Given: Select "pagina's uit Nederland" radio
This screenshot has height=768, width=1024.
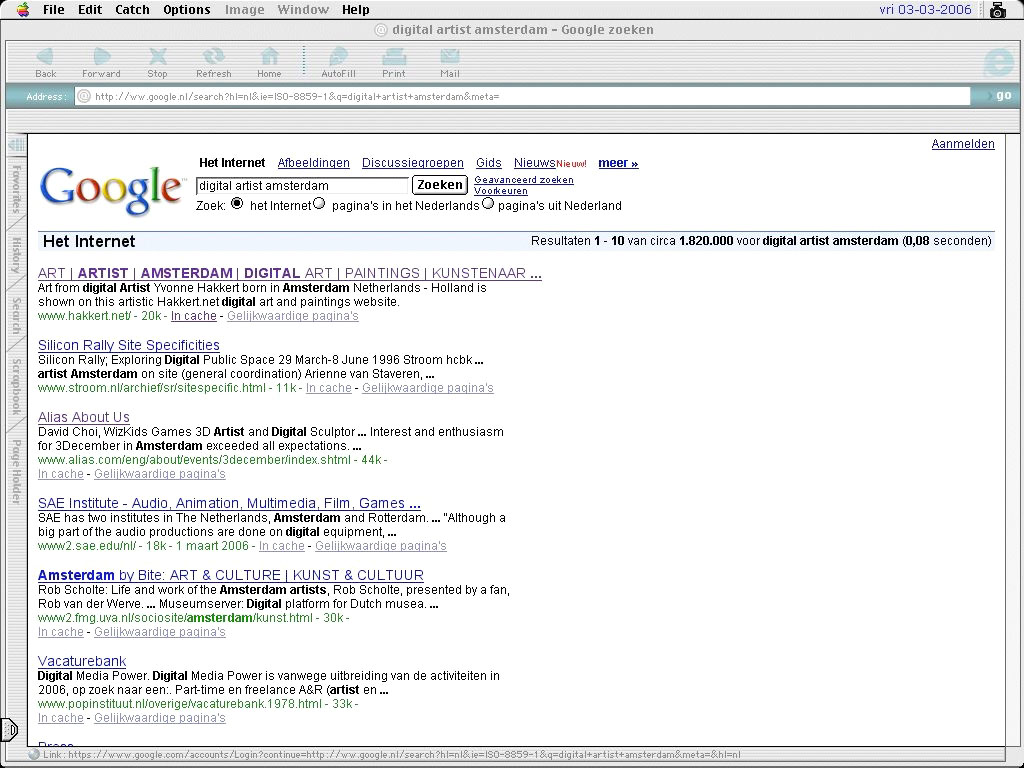Looking at the screenshot, I should (x=488, y=204).
